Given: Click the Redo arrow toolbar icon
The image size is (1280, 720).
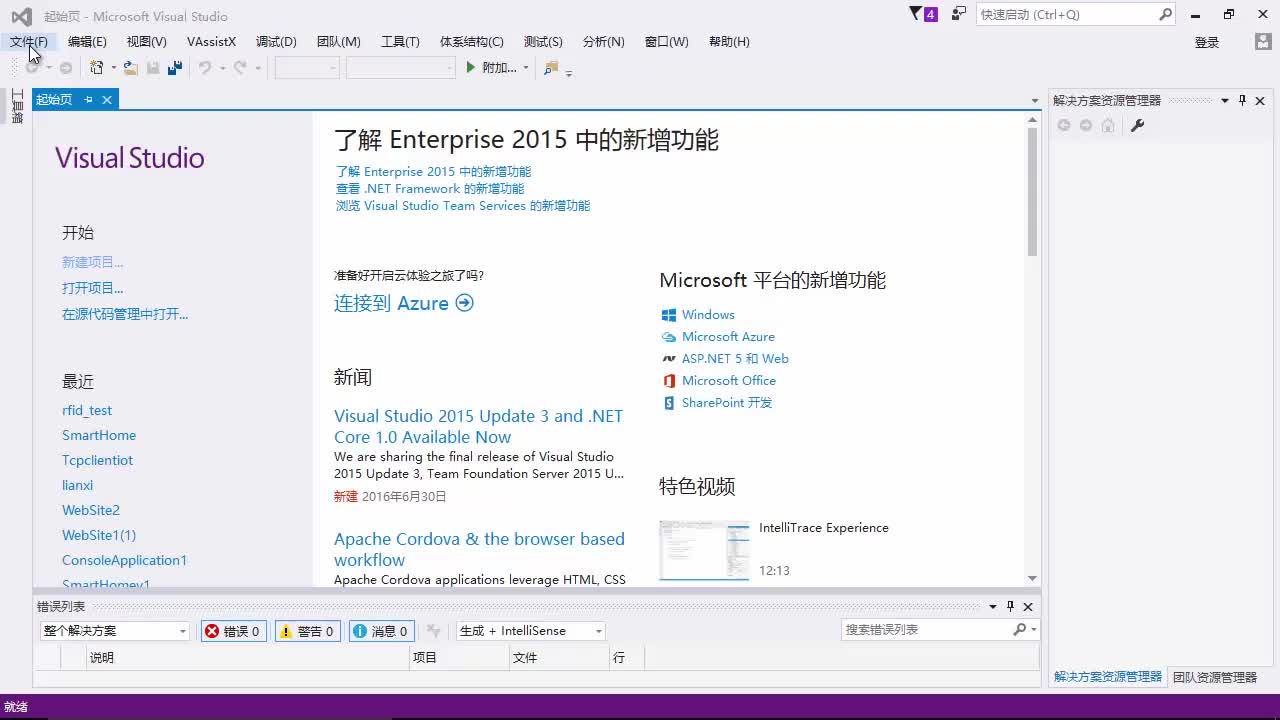Looking at the screenshot, I should point(240,68).
